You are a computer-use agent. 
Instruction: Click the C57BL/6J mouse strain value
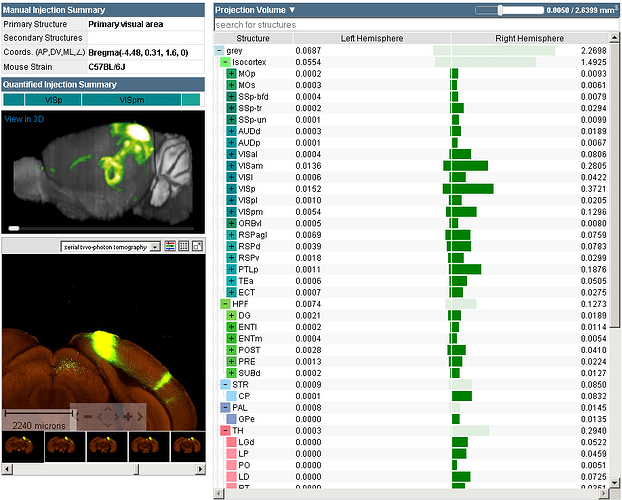pos(107,67)
